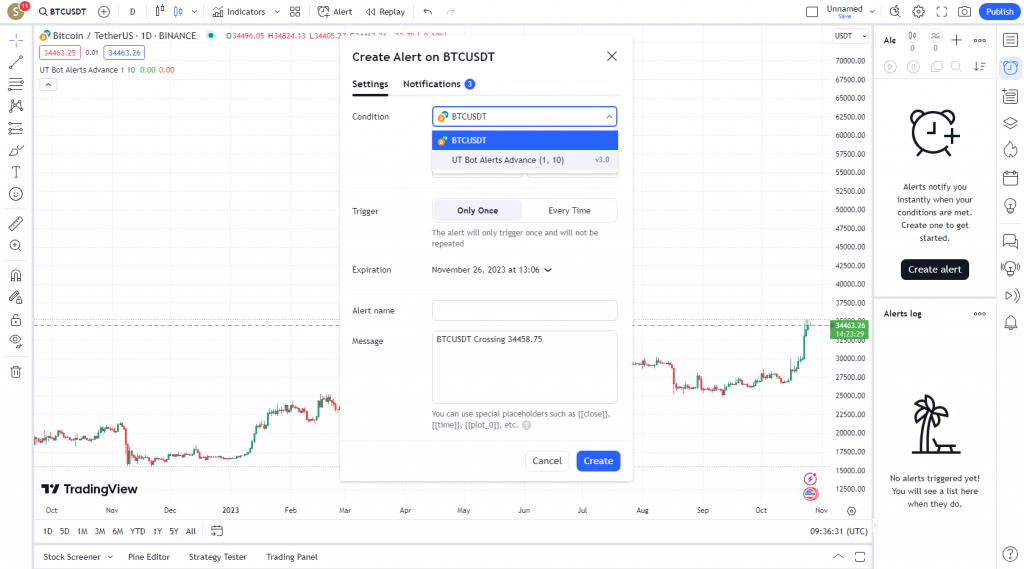Toggle stay in drawing mode

(16, 297)
